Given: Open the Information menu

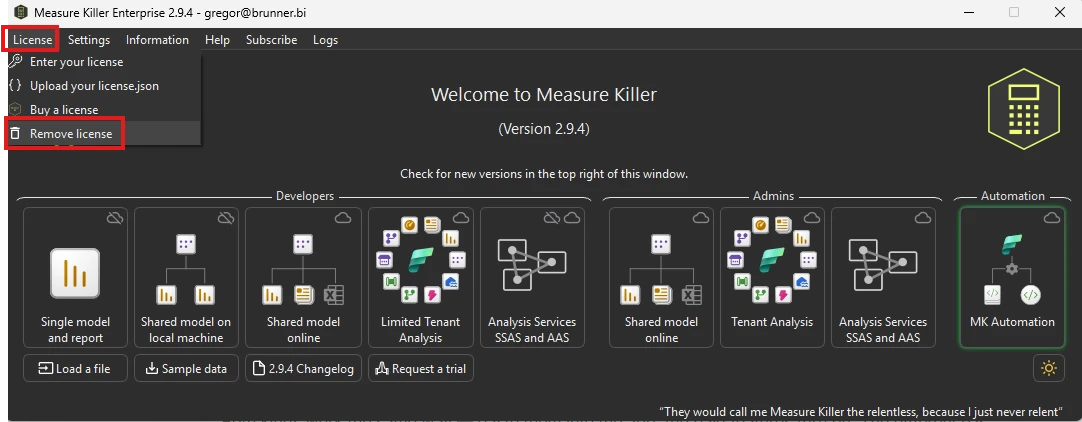Looking at the screenshot, I should coord(157,40).
